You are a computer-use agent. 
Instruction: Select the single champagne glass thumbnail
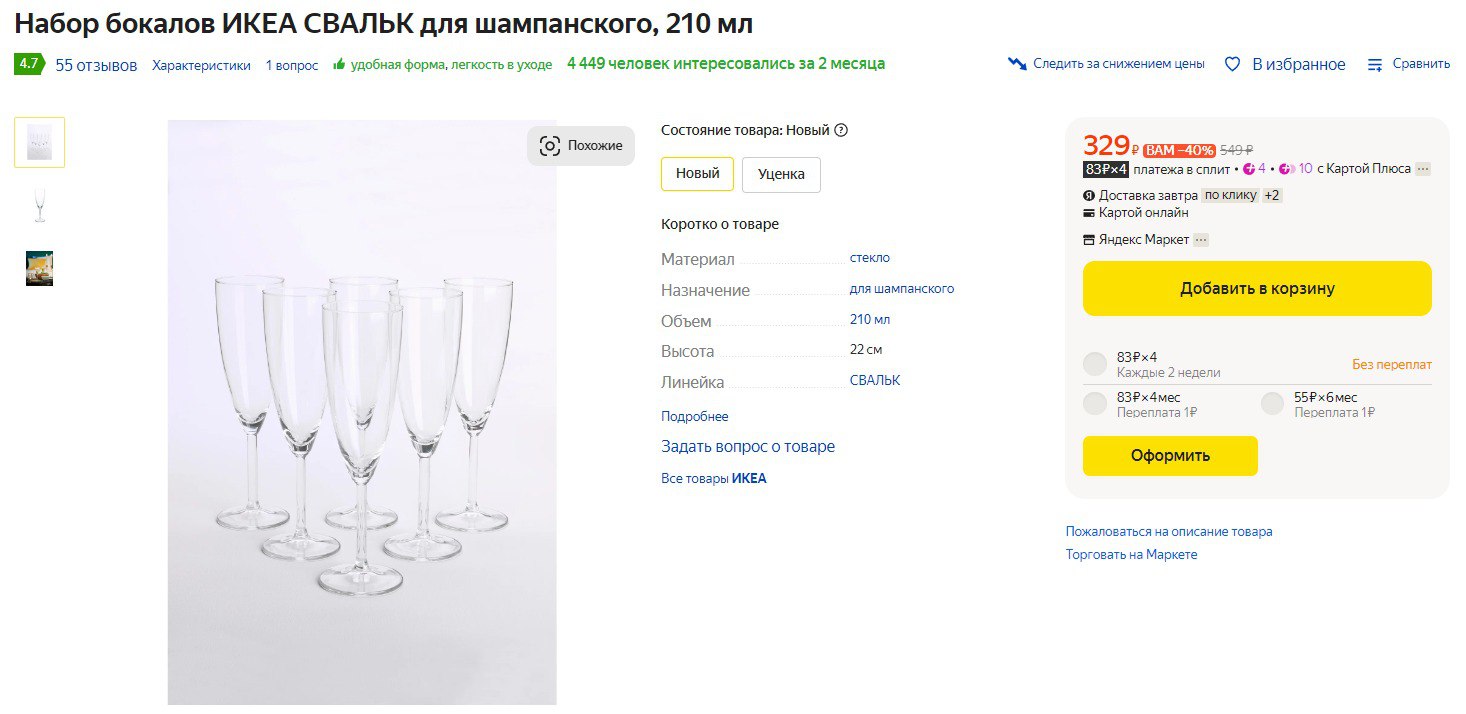[40, 205]
